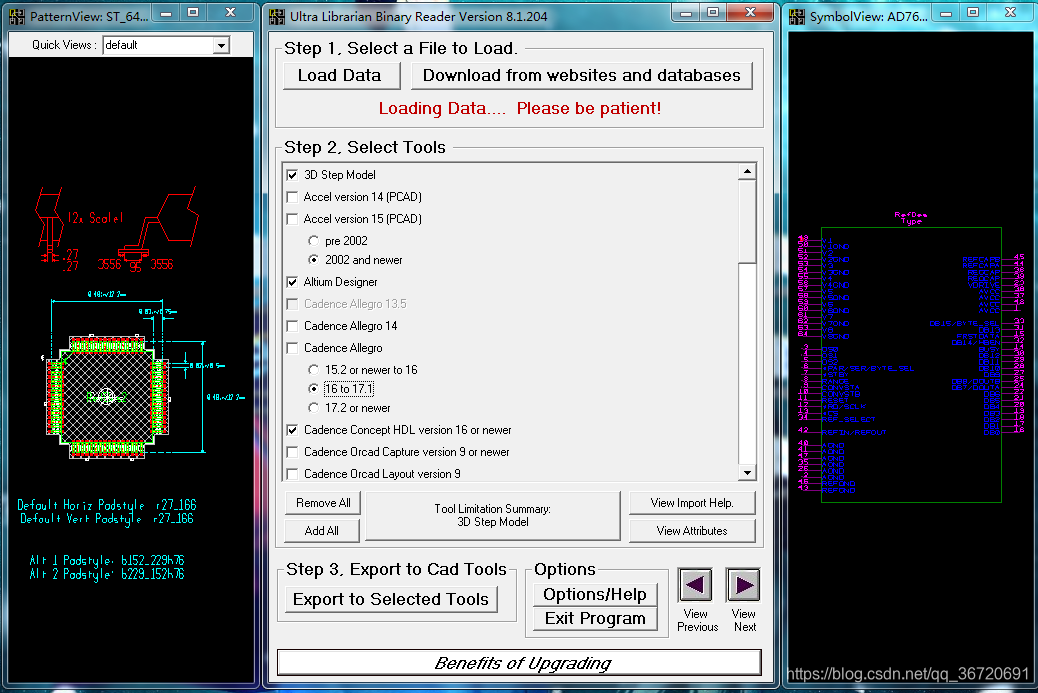The image size is (1038, 693).
Task: Maximize the SymbolView window
Action: [973, 13]
